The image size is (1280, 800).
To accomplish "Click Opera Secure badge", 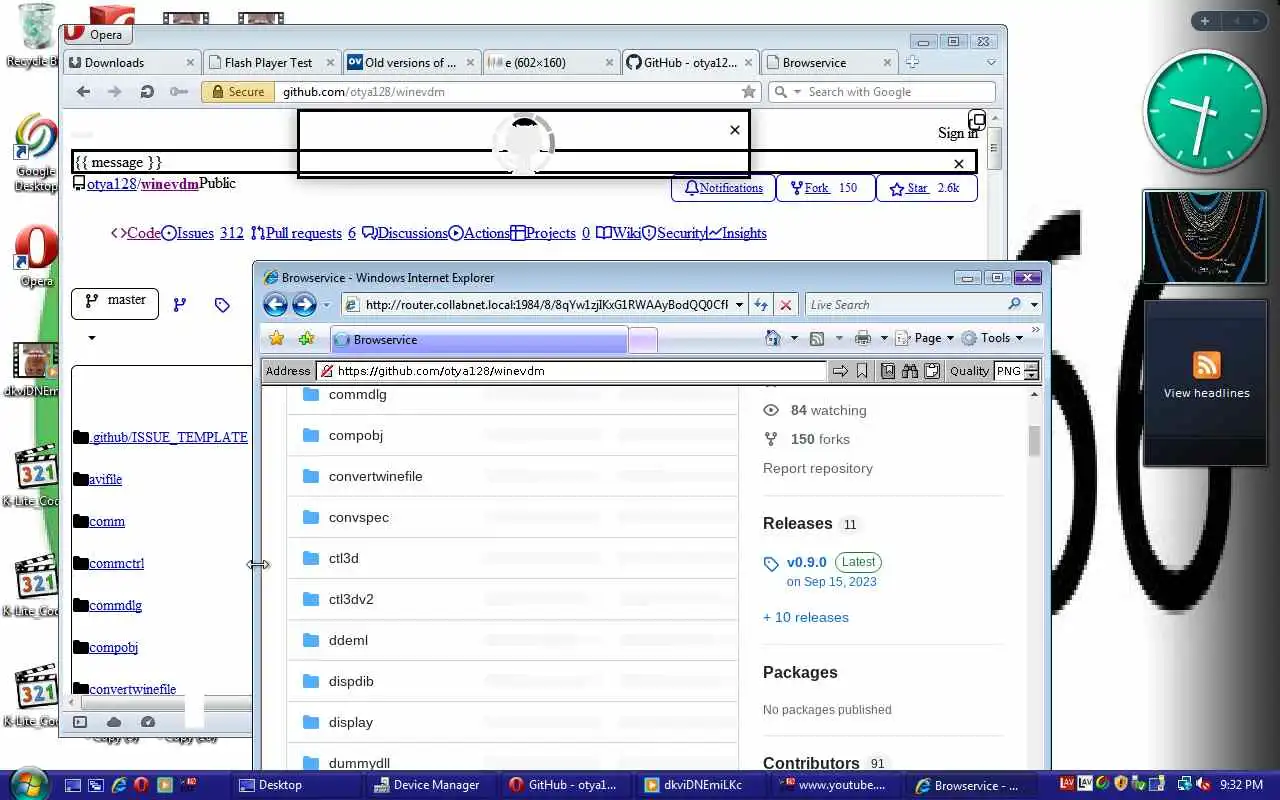I will [237, 91].
